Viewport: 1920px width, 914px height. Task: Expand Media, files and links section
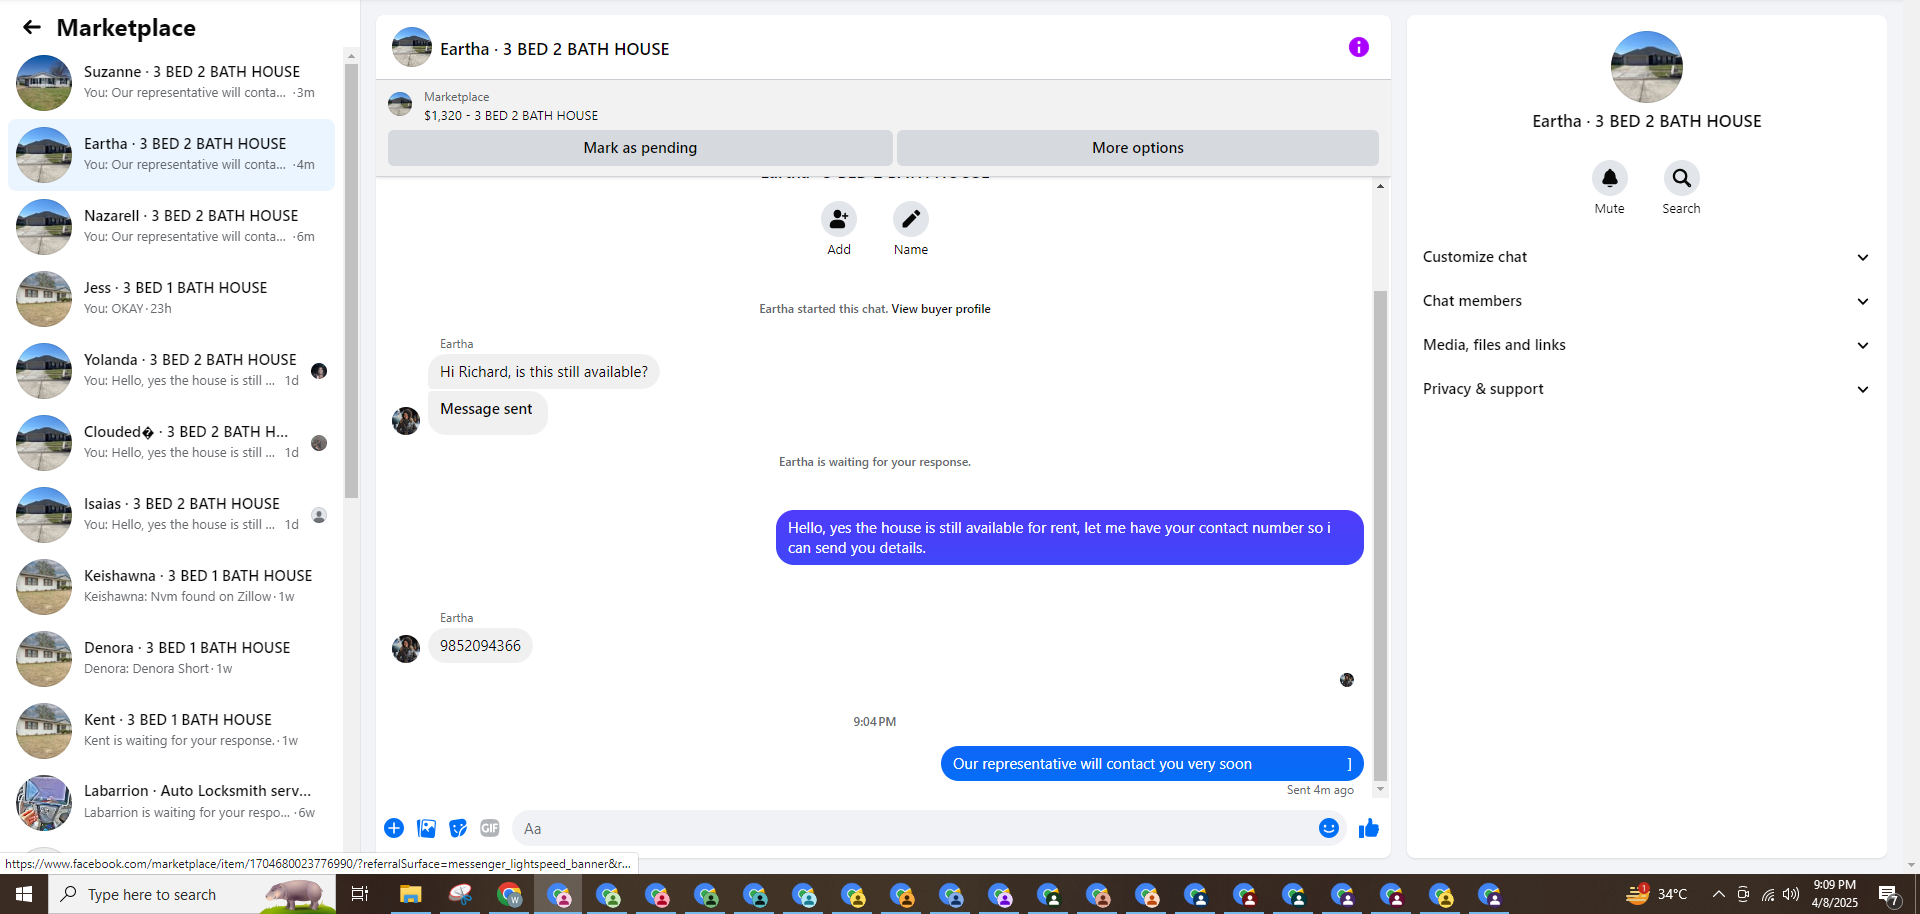point(1646,345)
